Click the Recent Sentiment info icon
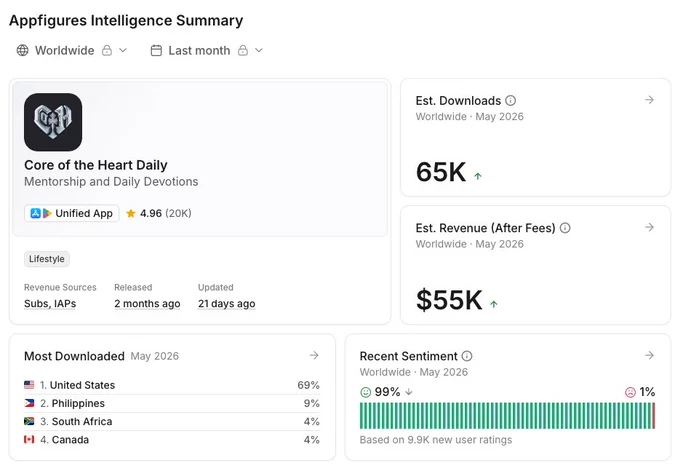This screenshot has height=471, width=680. click(467, 356)
